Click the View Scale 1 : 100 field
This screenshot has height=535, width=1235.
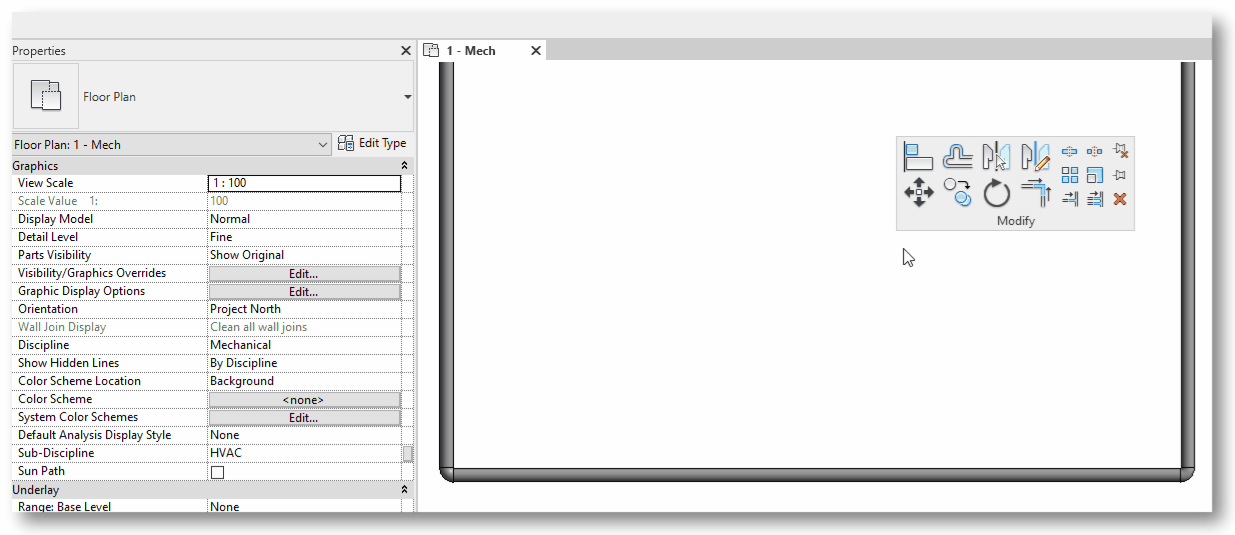(304, 183)
